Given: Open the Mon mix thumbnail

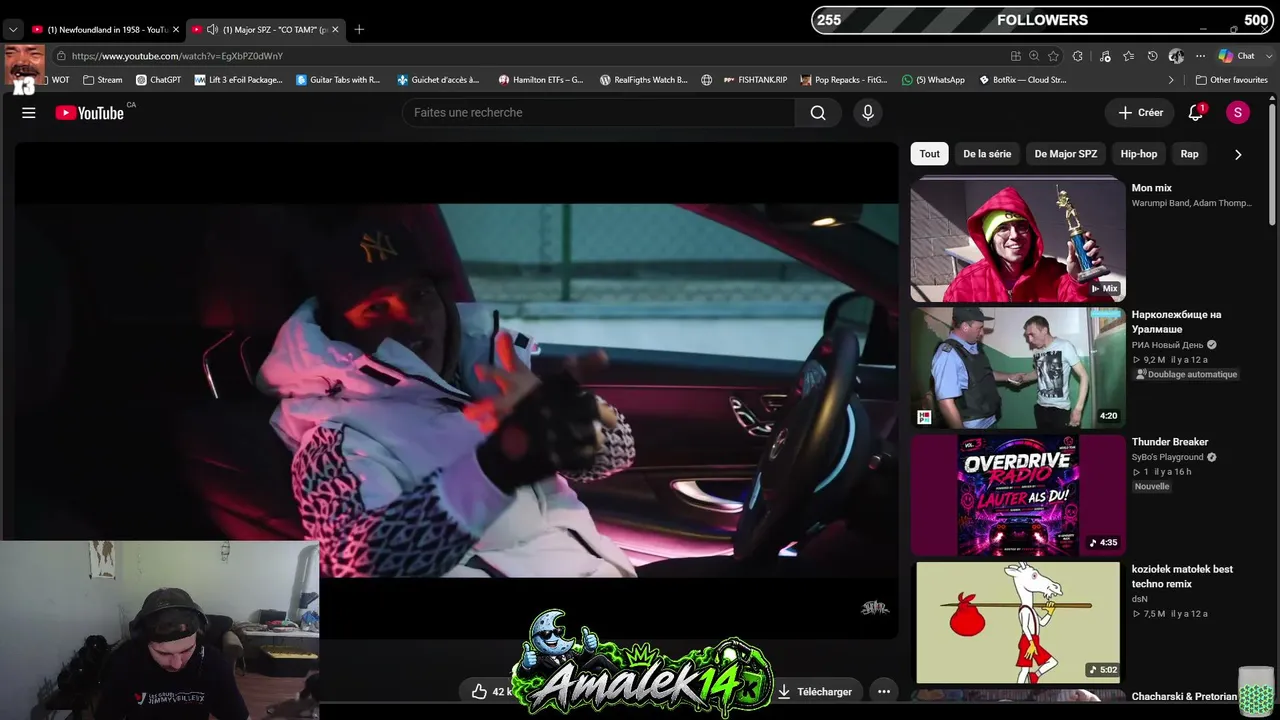Looking at the screenshot, I should pos(1018,241).
